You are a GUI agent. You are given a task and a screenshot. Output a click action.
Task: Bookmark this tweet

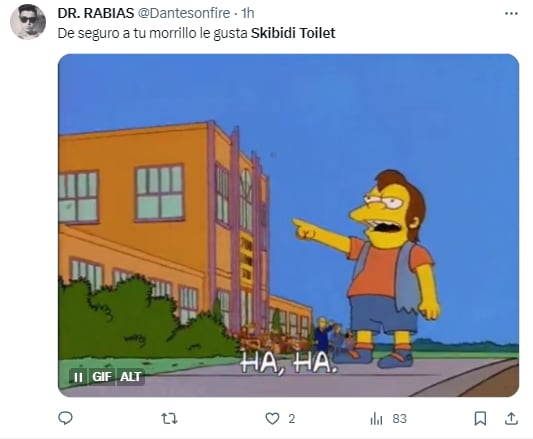point(480,419)
